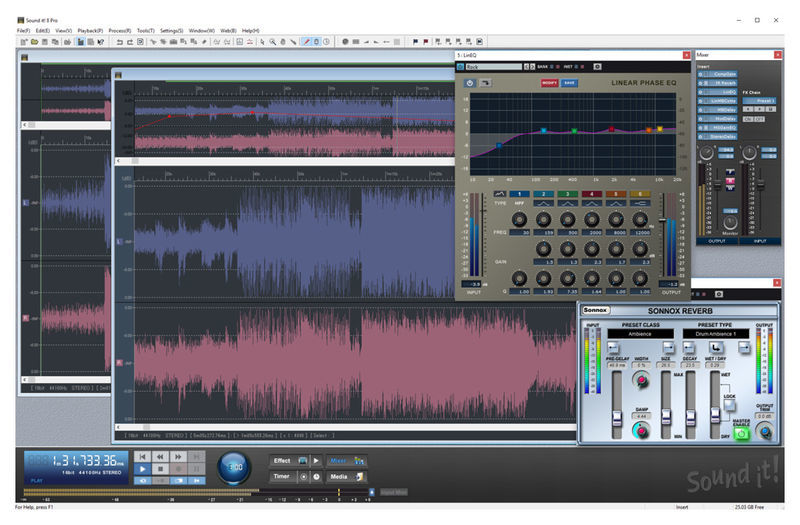Click the Width knob in Sonnox Reverb
Viewport: 800px width, 525px height.
coord(641,380)
